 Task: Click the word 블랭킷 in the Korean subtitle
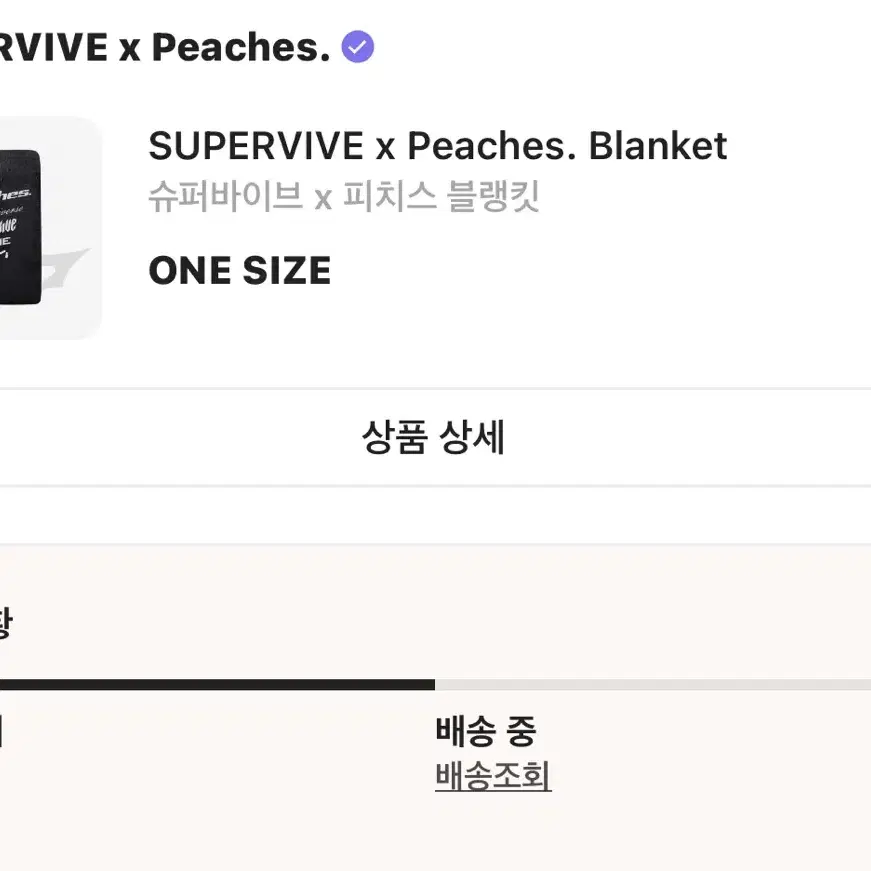point(493,197)
